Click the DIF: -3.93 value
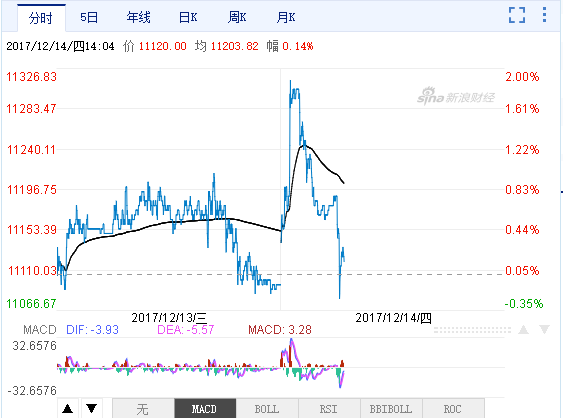563x418 pixels. click(92, 330)
